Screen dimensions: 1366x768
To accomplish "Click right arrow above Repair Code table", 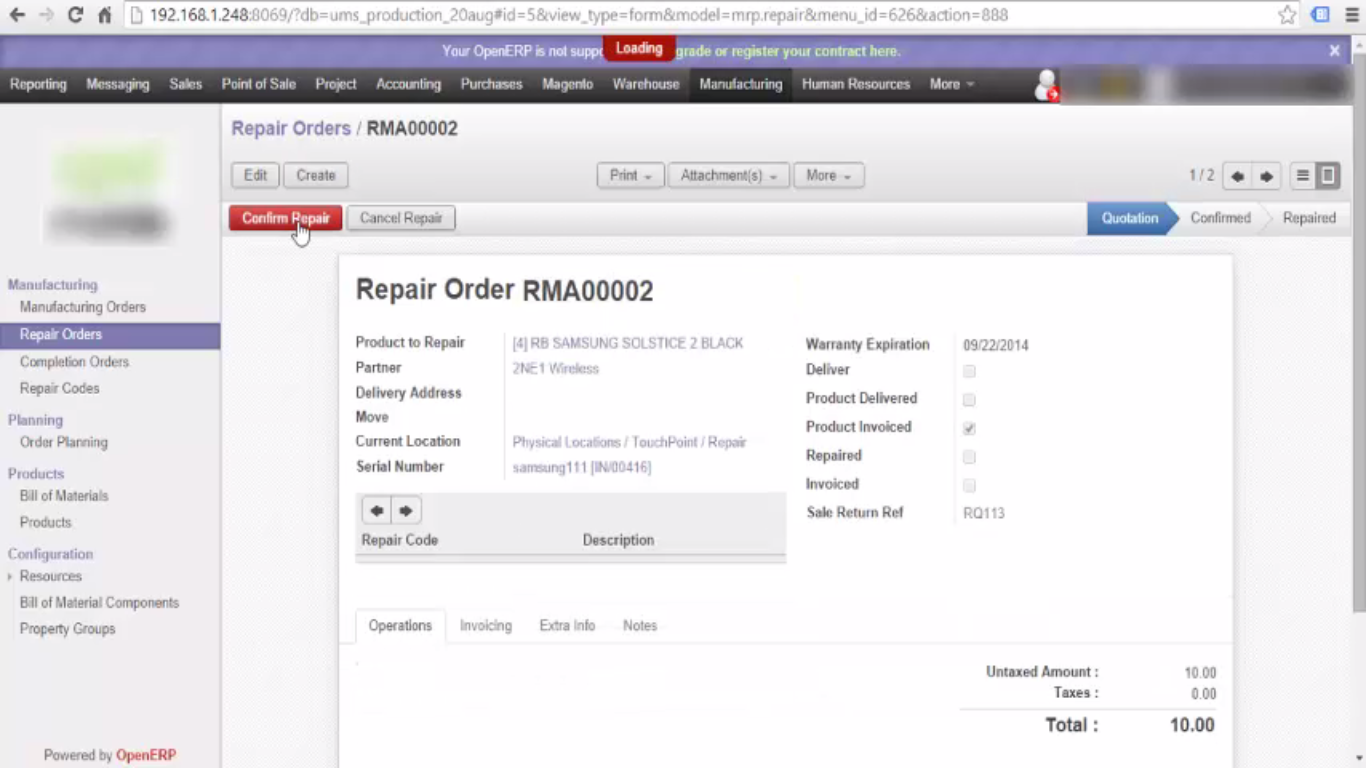I will click(405, 511).
